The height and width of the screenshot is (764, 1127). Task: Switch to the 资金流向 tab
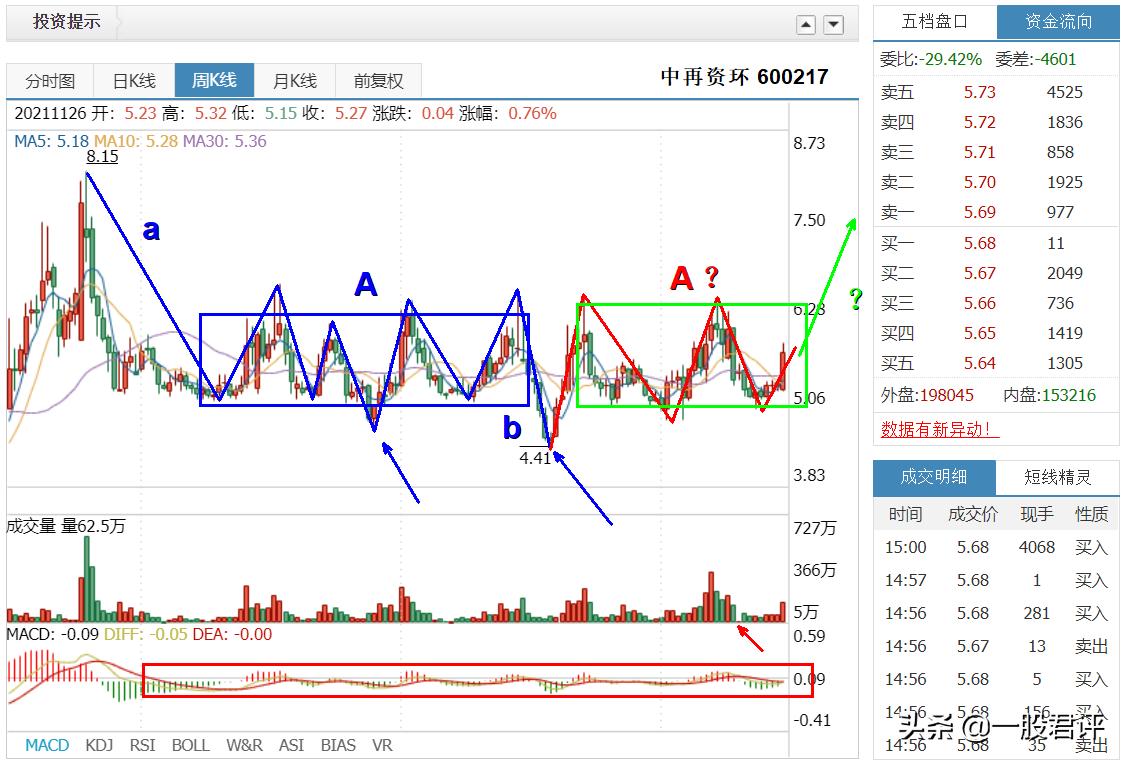1058,22
